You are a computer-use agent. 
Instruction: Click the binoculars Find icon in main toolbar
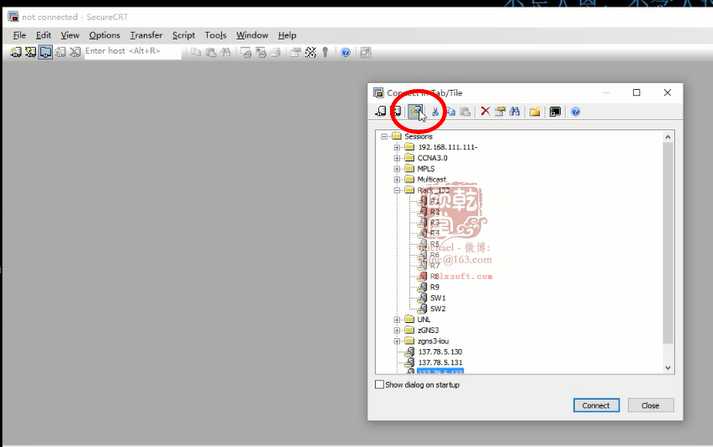point(226,52)
